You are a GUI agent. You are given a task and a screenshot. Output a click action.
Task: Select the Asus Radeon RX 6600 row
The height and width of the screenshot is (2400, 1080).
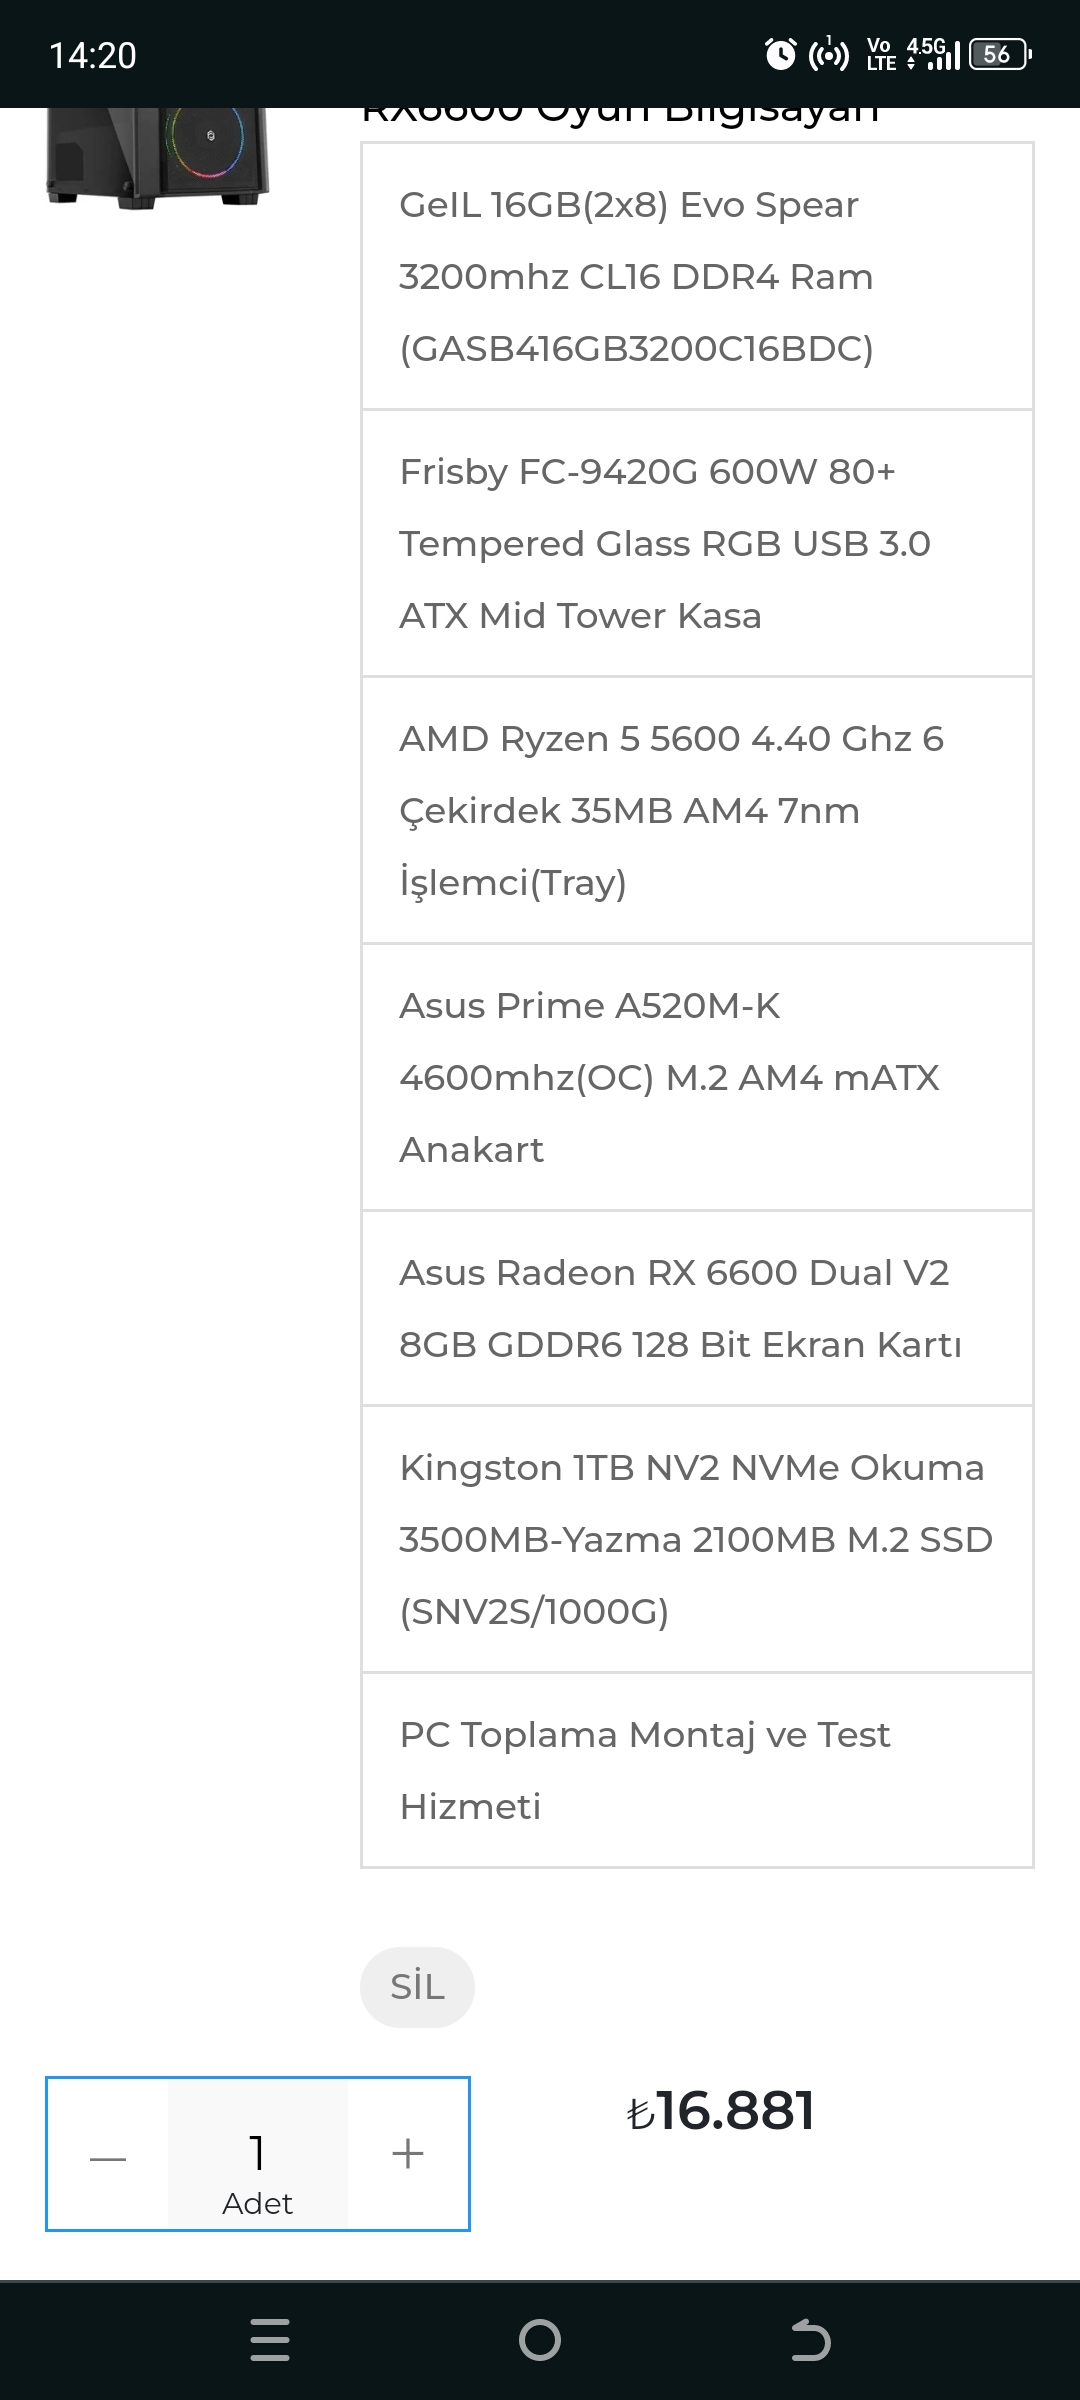[697, 1309]
